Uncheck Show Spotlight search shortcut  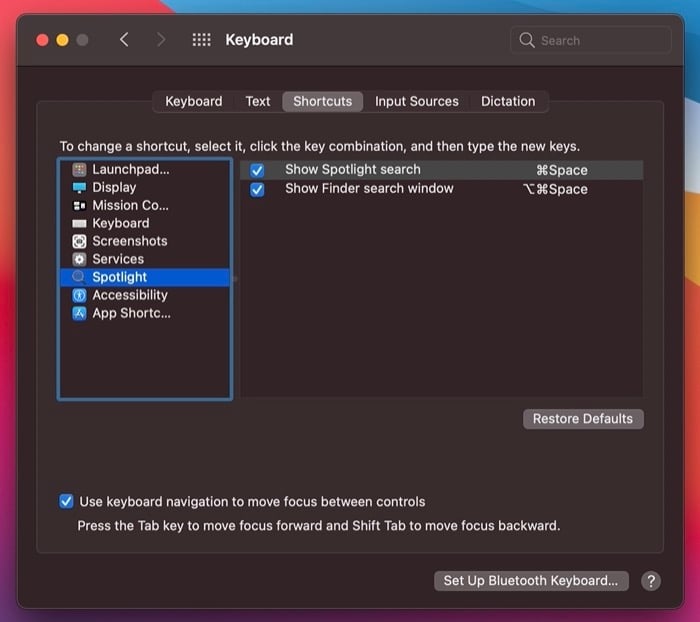(x=257, y=170)
